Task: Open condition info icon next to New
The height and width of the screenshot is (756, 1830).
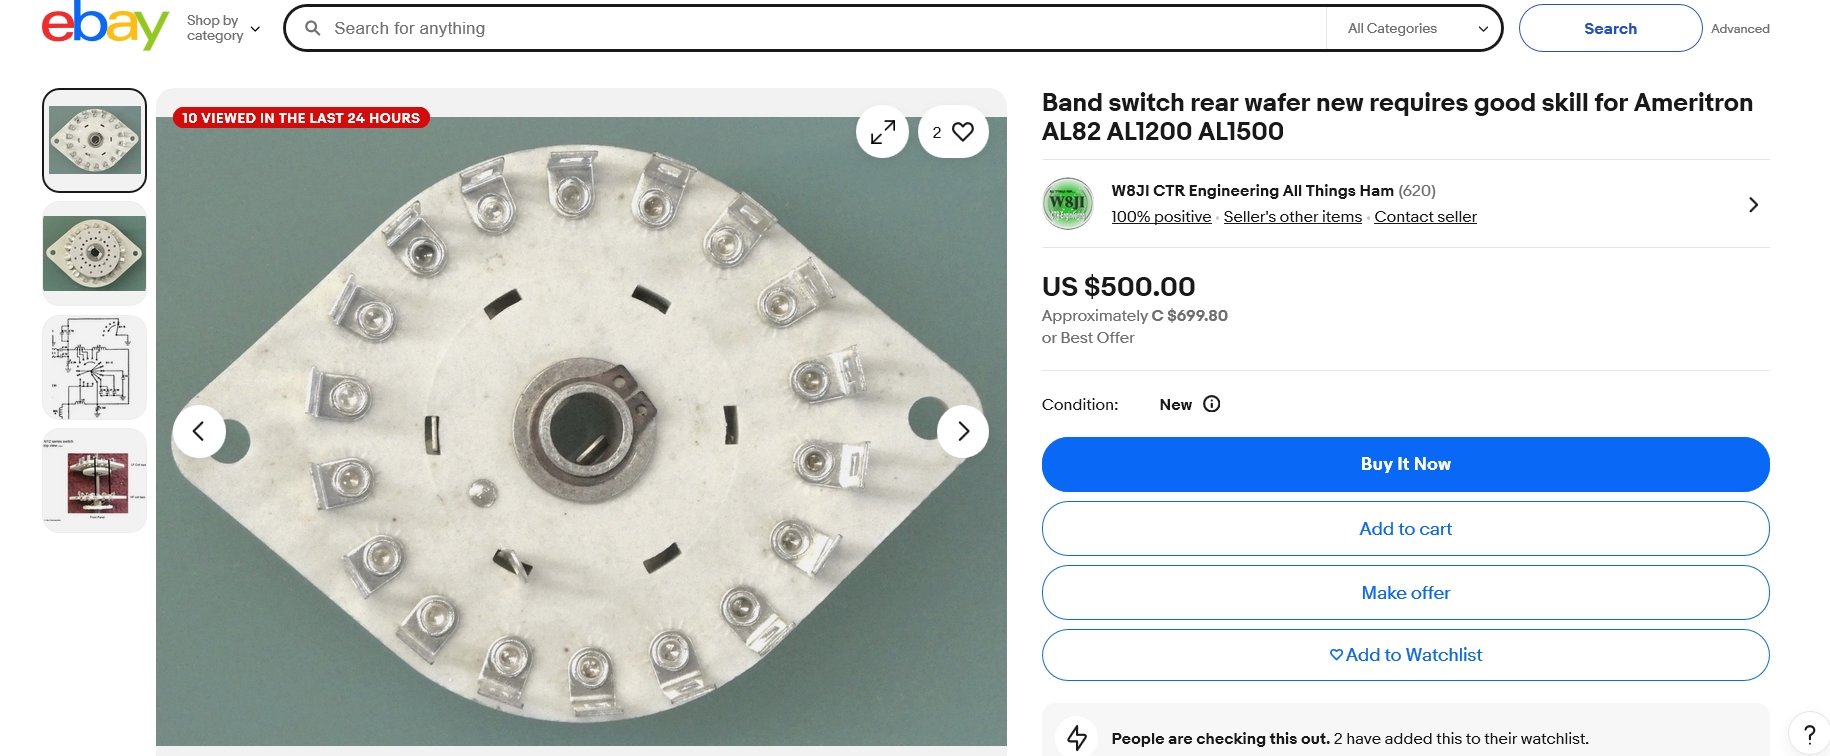Action: pos(1211,404)
